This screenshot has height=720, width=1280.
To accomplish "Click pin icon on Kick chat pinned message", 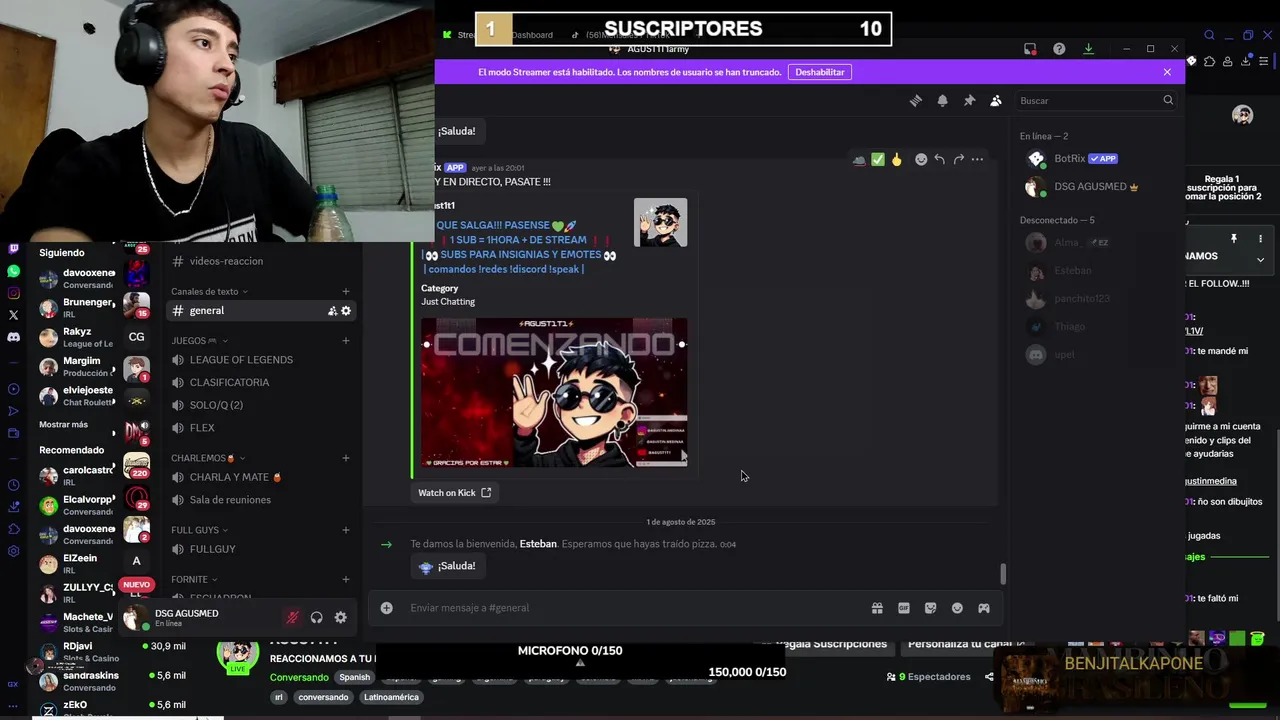I will click(x=1234, y=239).
